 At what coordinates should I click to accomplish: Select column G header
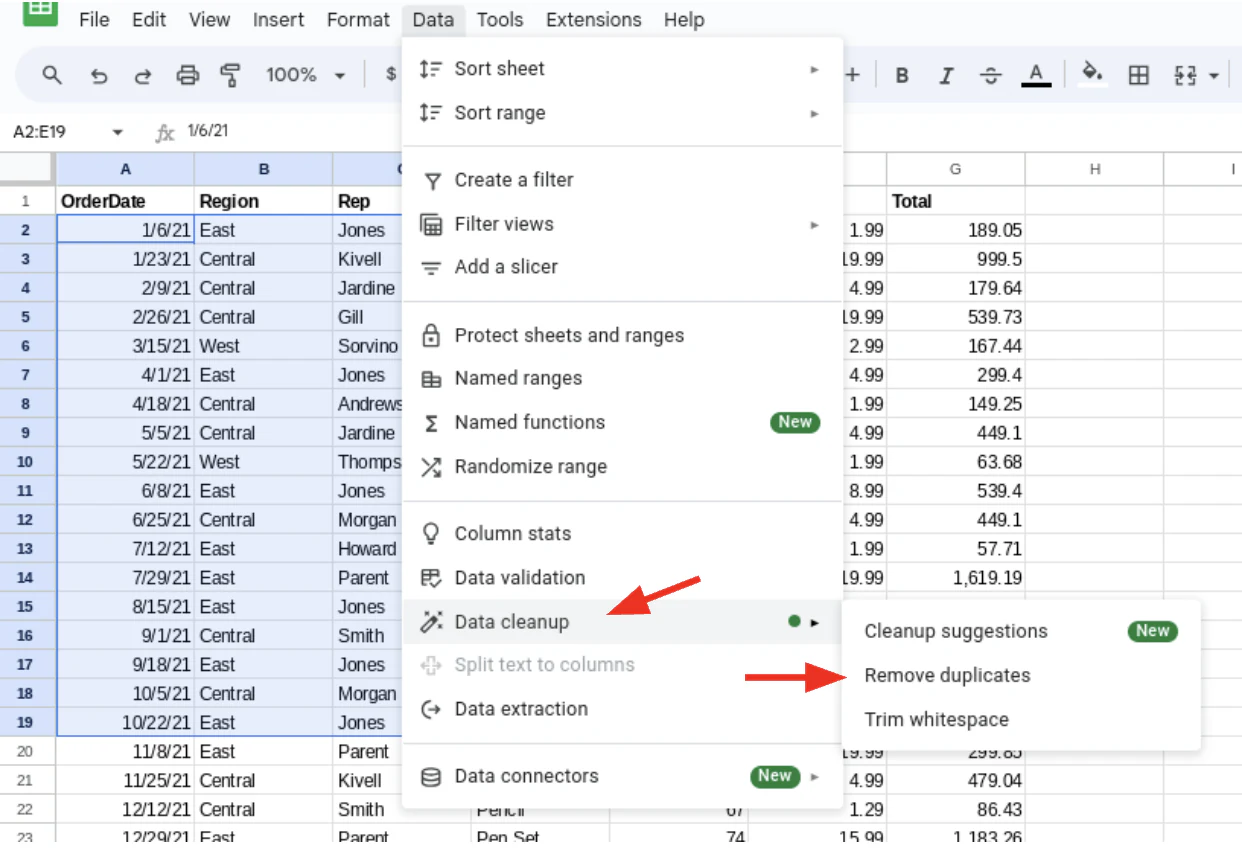point(956,169)
